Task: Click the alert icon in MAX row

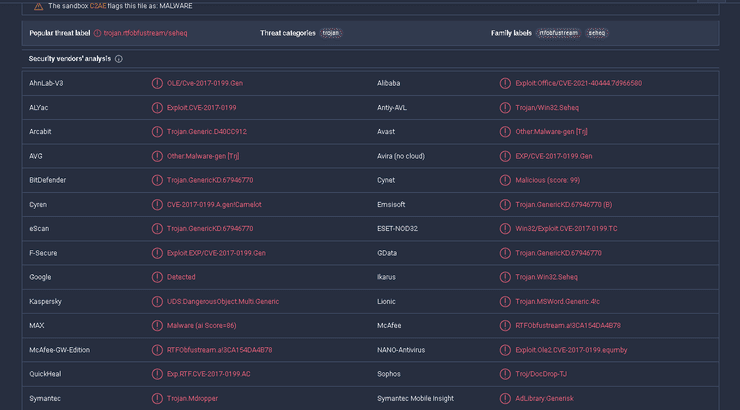Action: (x=157, y=326)
